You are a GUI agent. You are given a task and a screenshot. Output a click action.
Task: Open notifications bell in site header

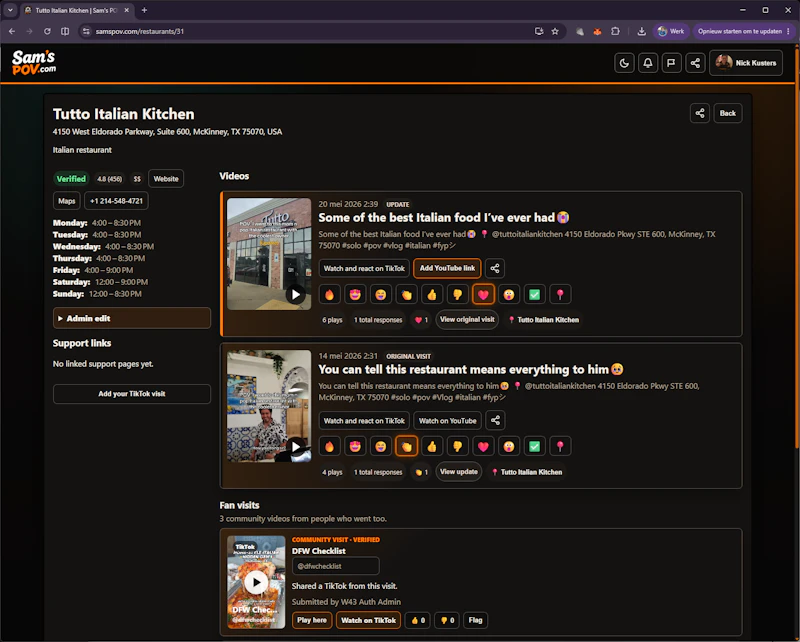648,63
